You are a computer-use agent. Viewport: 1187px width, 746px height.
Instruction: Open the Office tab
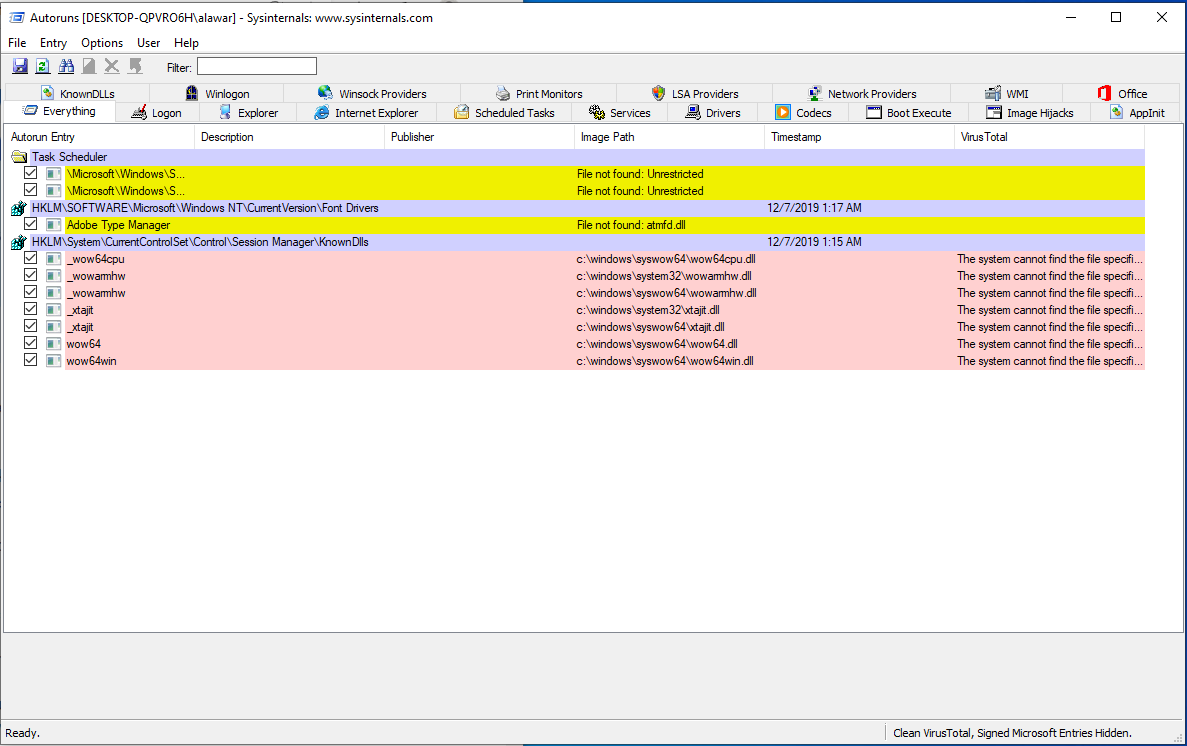(x=1122, y=93)
